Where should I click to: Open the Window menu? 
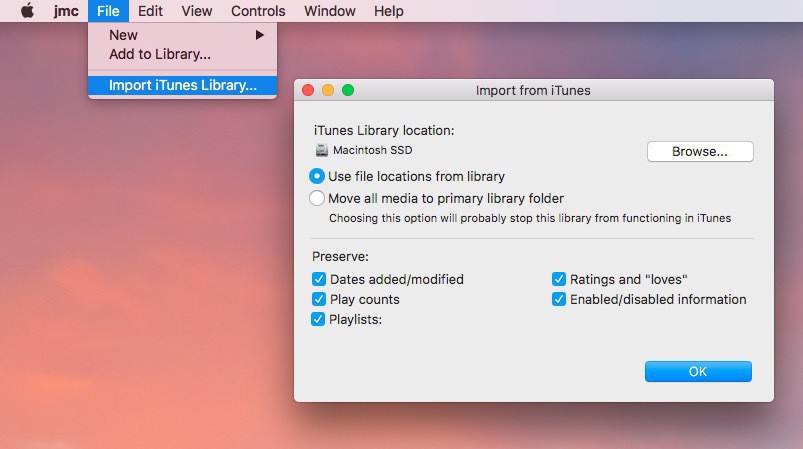click(330, 11)
